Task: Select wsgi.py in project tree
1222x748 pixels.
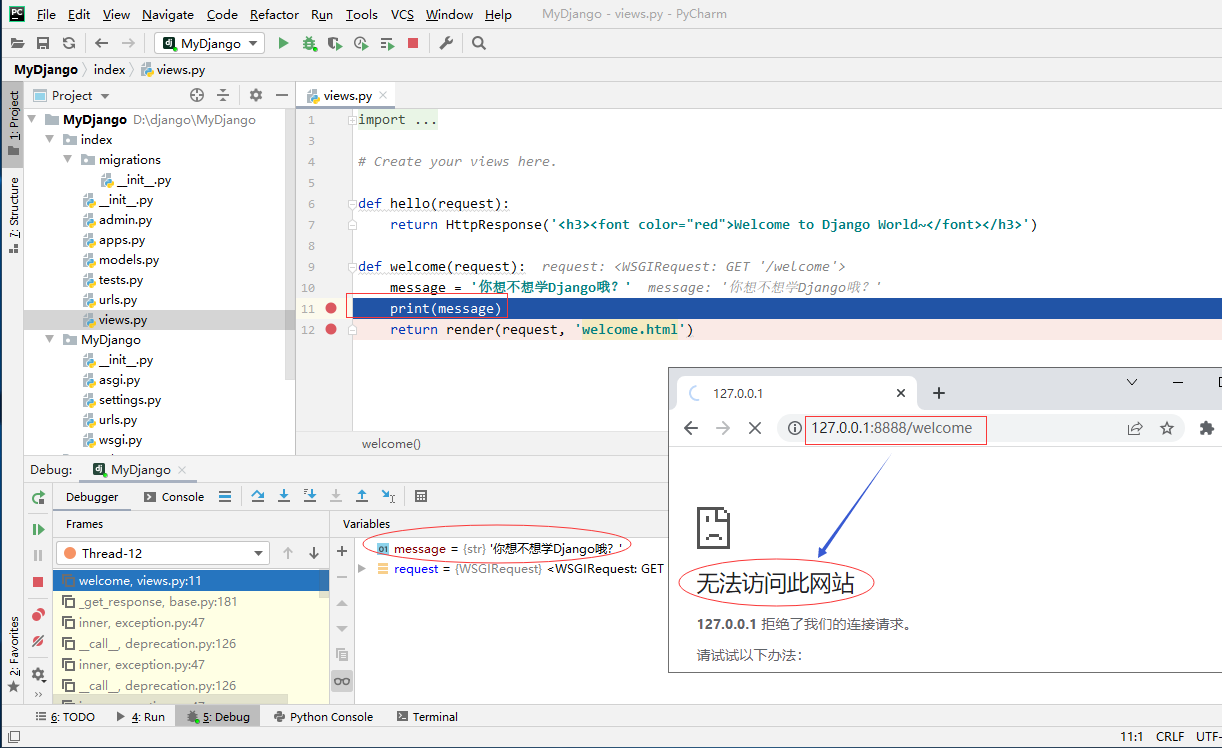Action: tap(120, 440)
